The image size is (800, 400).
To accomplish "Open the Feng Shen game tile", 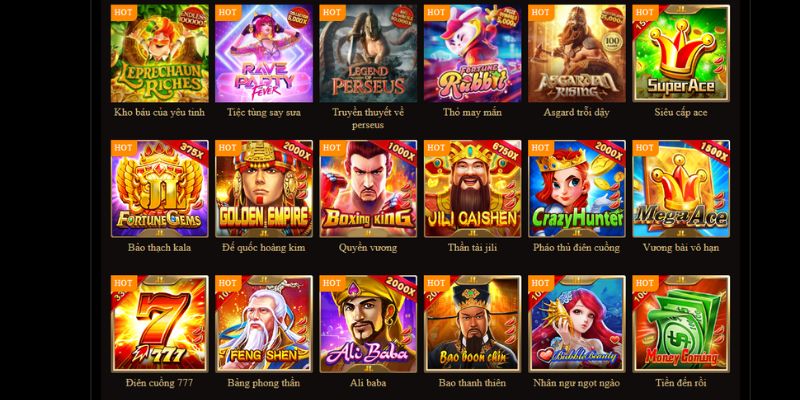I will [x=264, y=324].
